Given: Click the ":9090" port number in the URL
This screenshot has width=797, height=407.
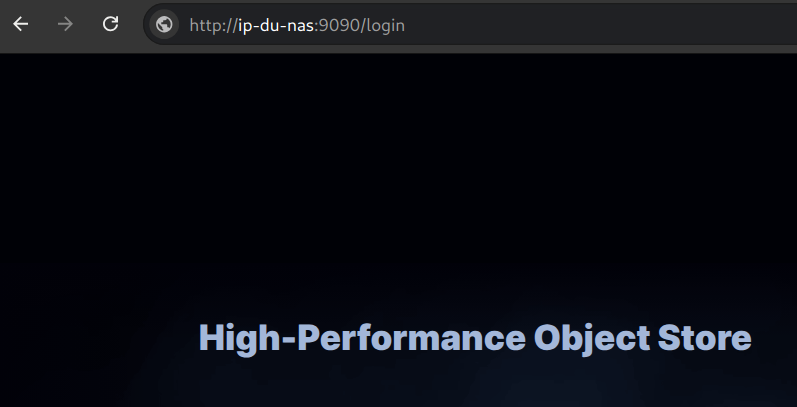Looking at the screenshot, I should click(338, 25).
